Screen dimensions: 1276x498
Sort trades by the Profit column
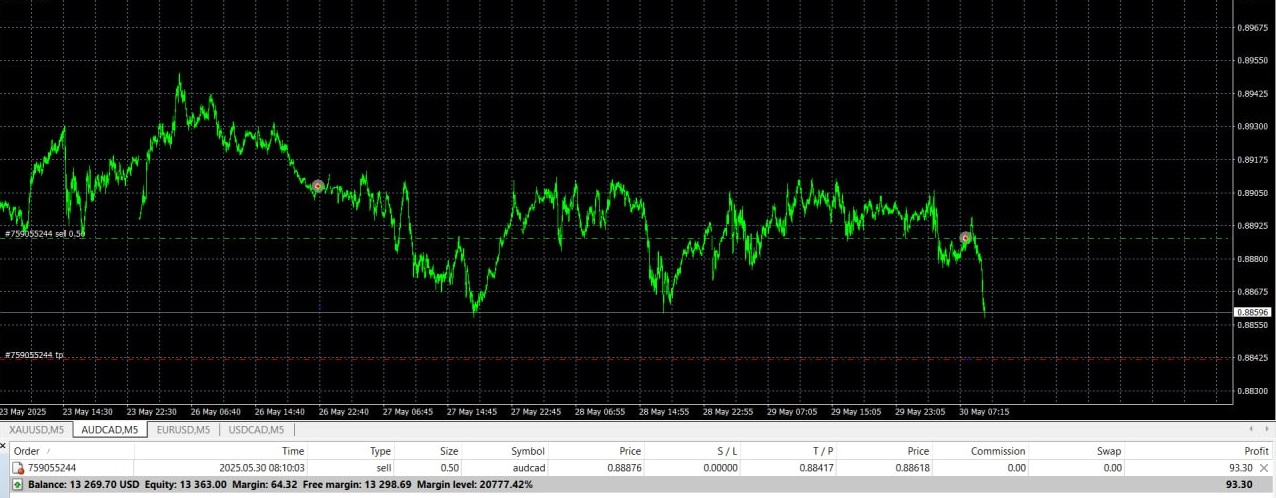coord(1255,451)
